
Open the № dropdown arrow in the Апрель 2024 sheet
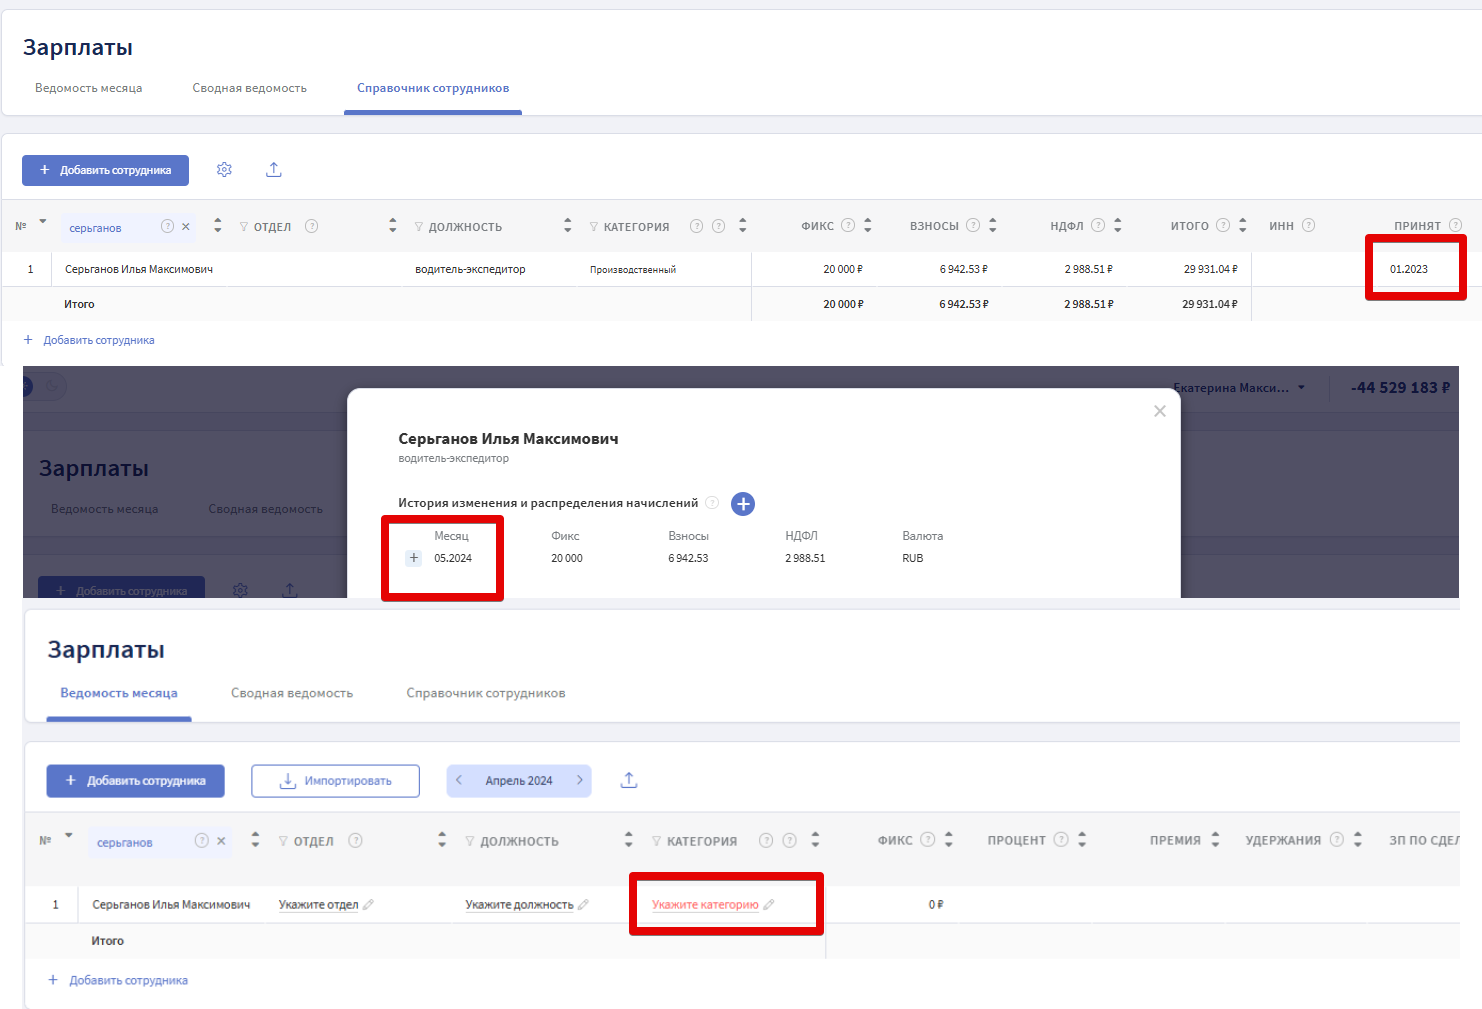pos(69,835)
